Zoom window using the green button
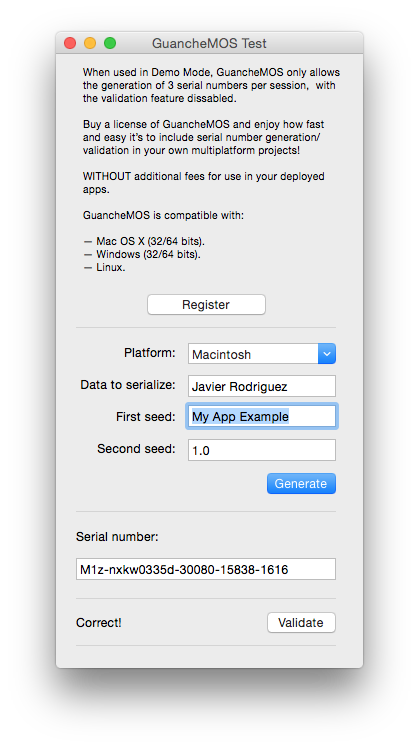 point(110,43)
